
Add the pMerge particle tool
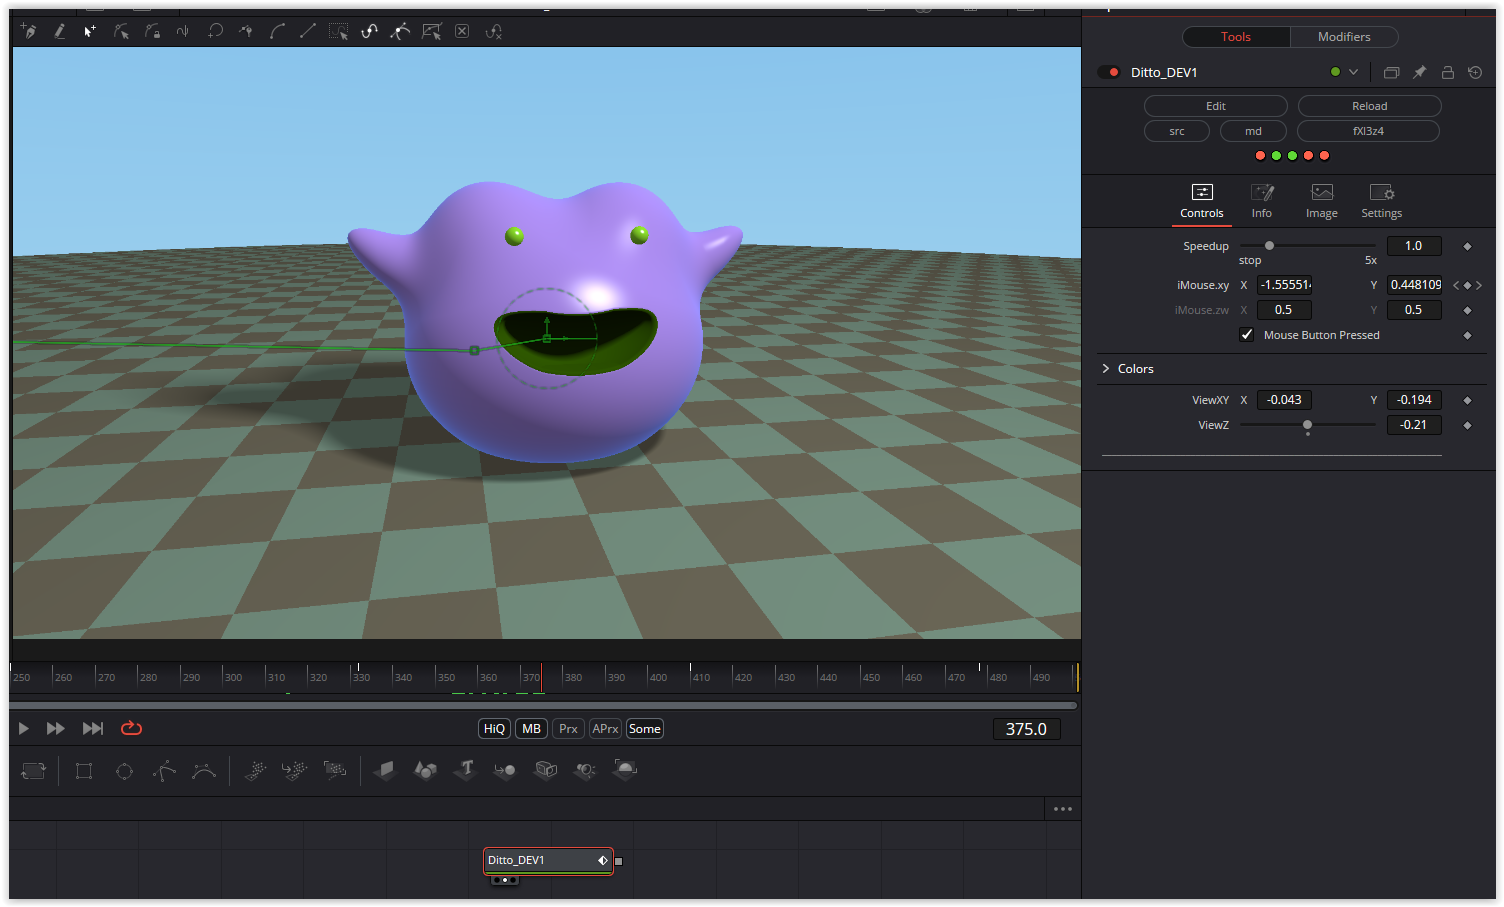click(x=294, y=771)
